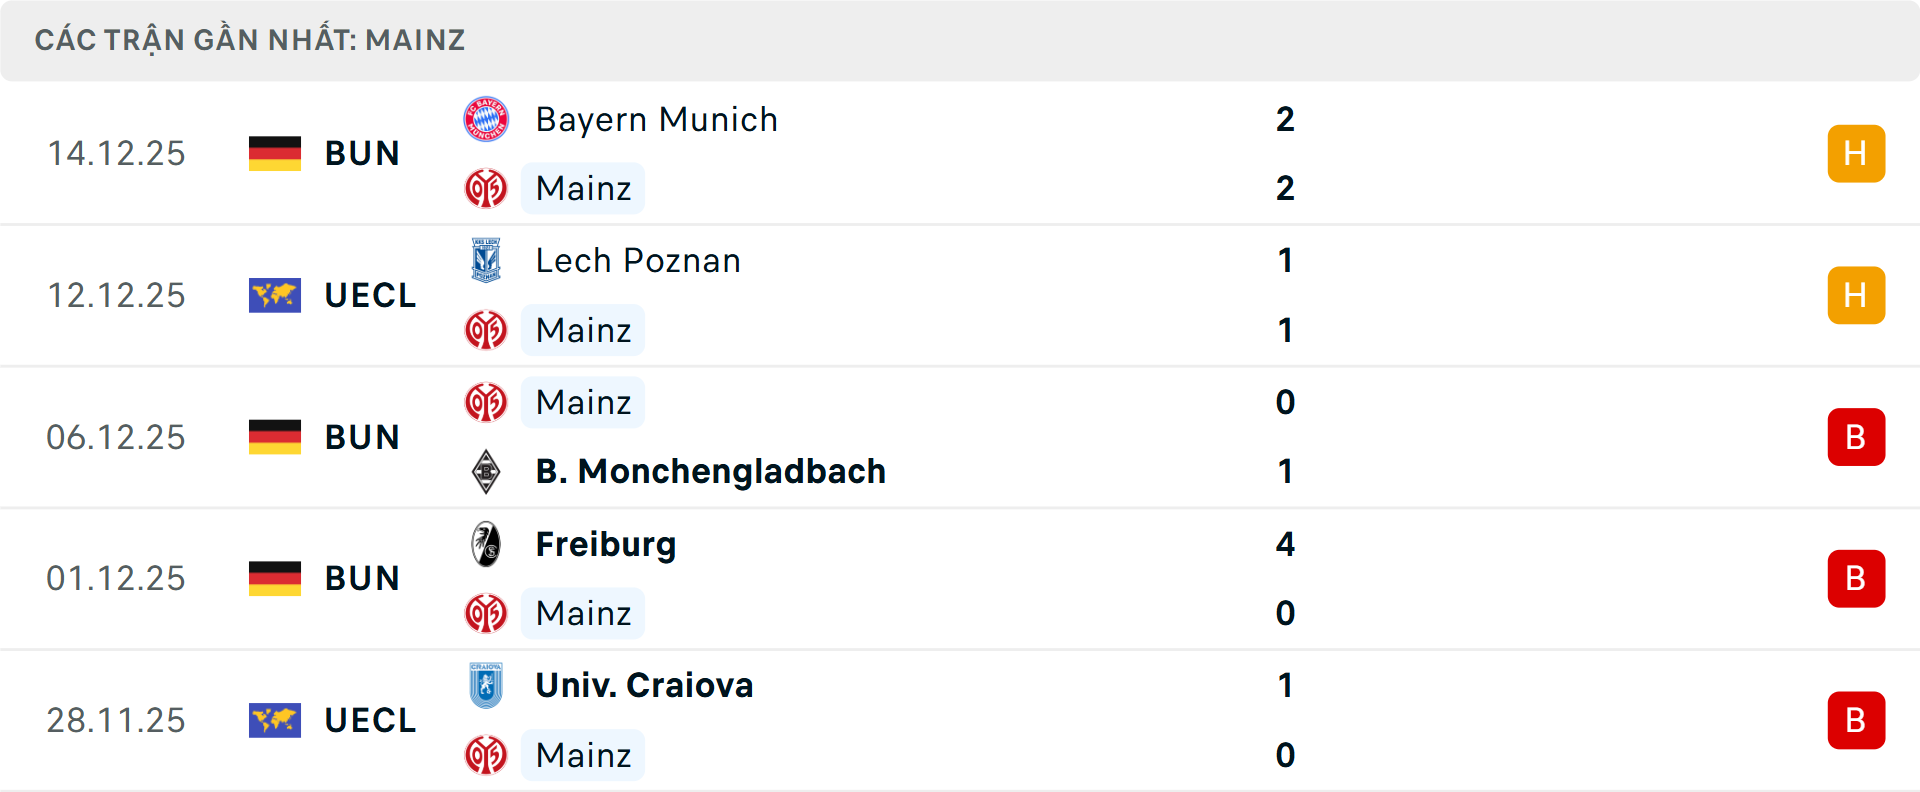Click UECL flag icon for 12.12.25 match

click(x=275, y=295)
